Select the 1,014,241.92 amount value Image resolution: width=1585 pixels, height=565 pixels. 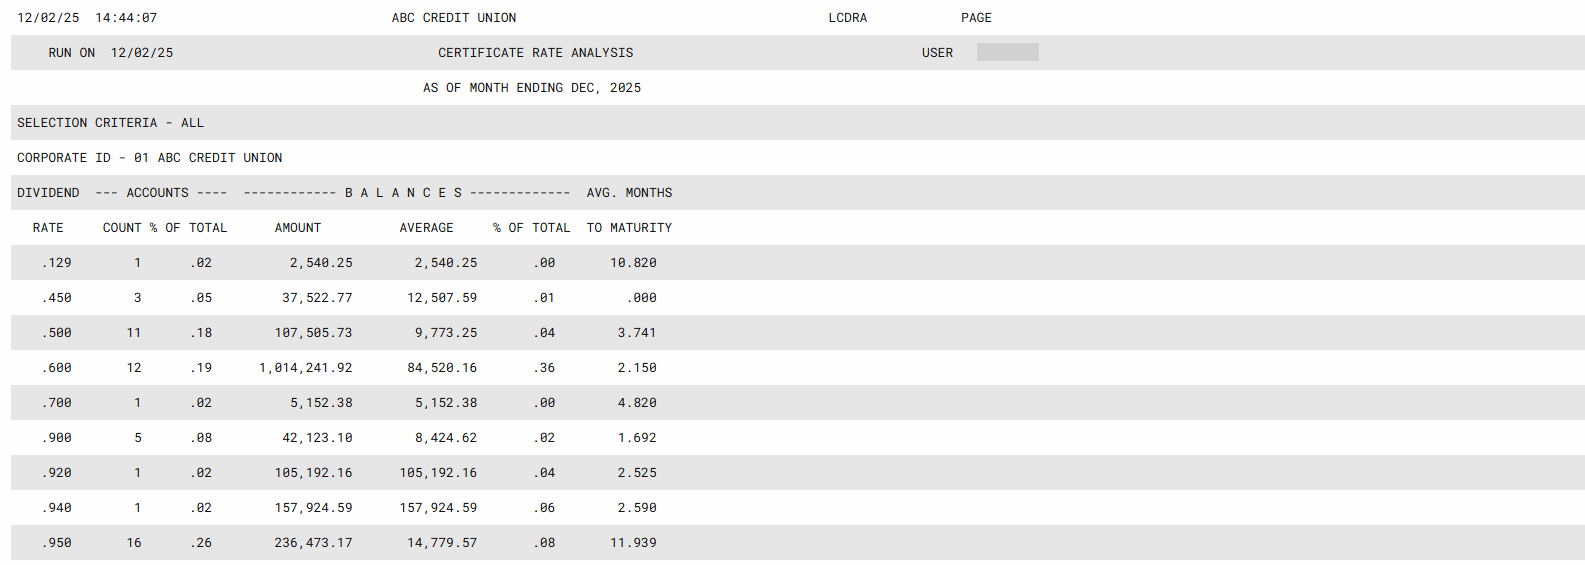305,368
